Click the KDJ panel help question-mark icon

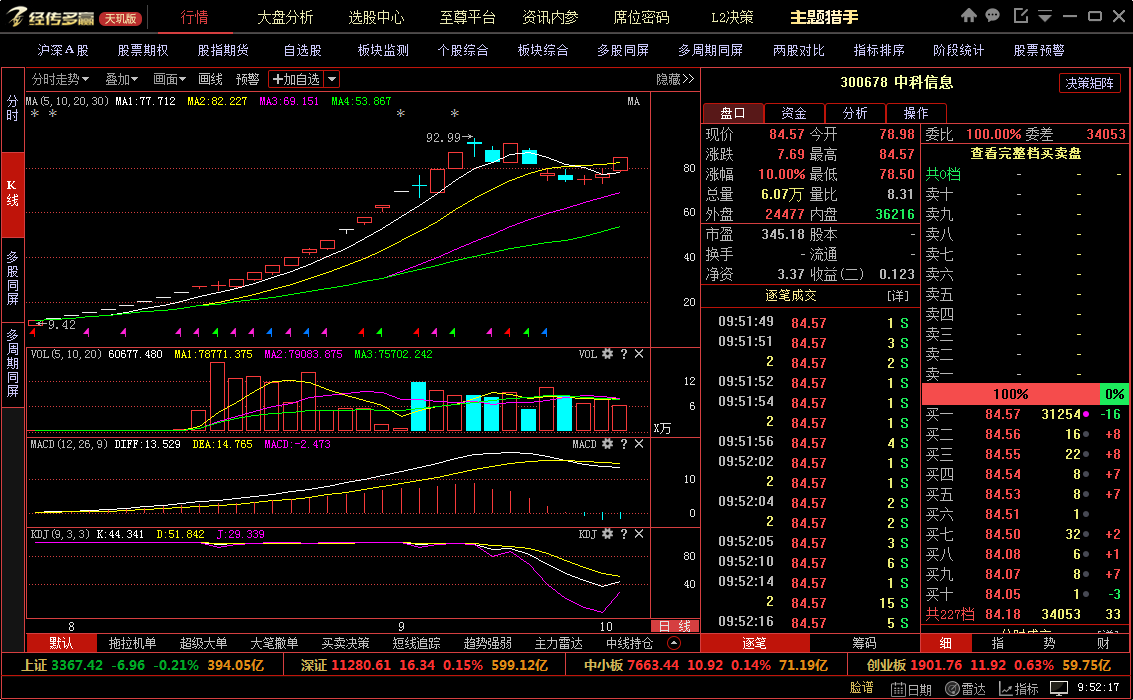[x=624, y=535]
